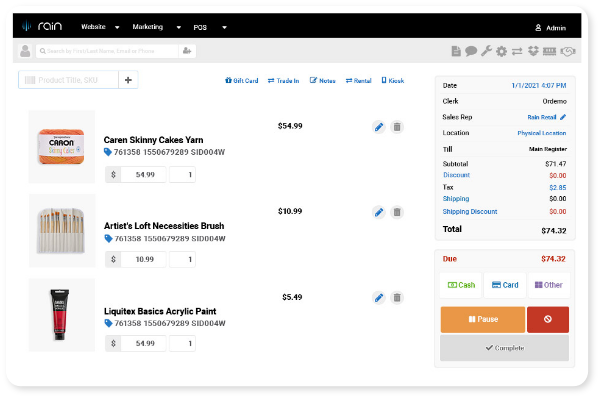Open the chat bubble messages icon
Screen dimensions: 601x399
point(471,51)
